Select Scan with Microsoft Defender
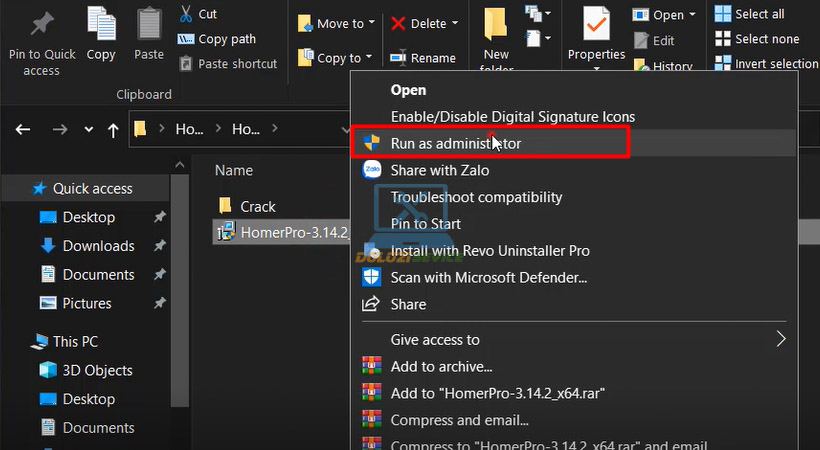Viewport: 820px width, 450px height. [x=488, y=277]
